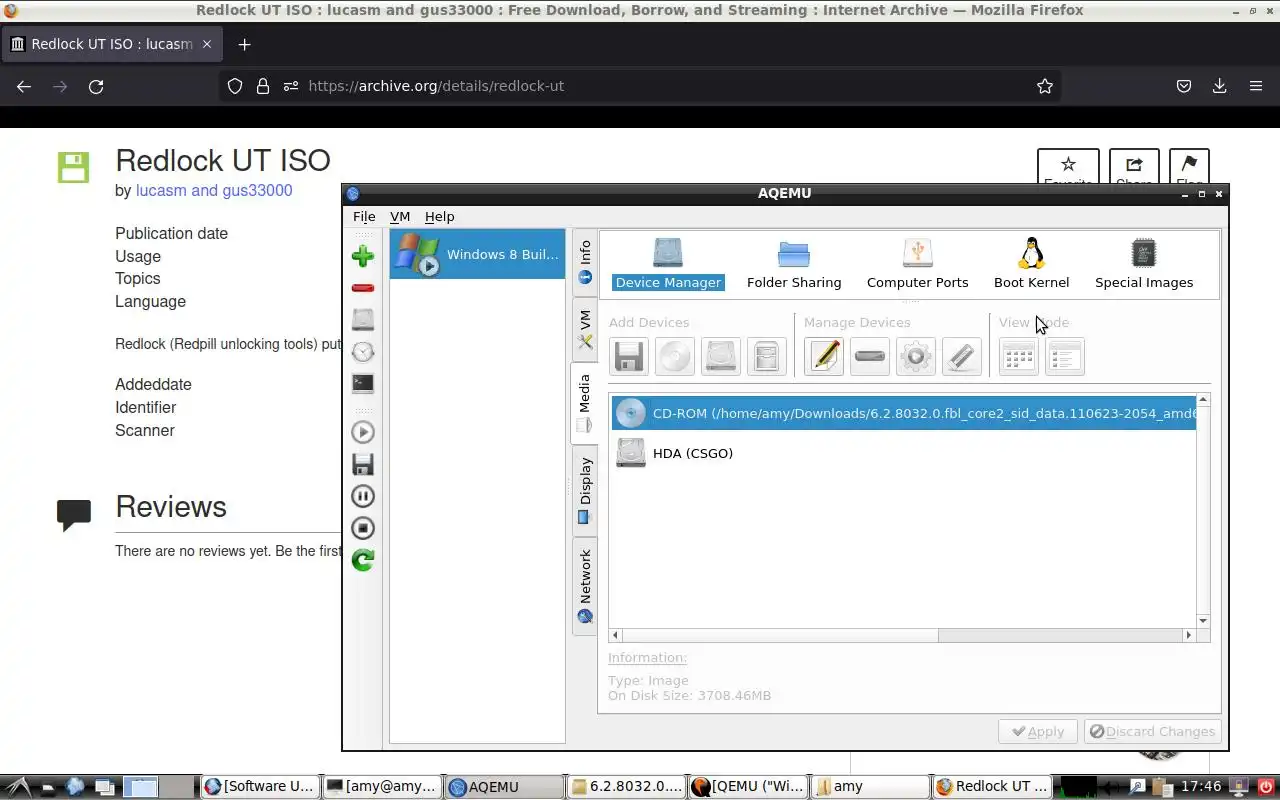This screenshot has width=1280, height=800.
Task: Start the virtual machine with the play icon
Action: [x=363, y=432]
